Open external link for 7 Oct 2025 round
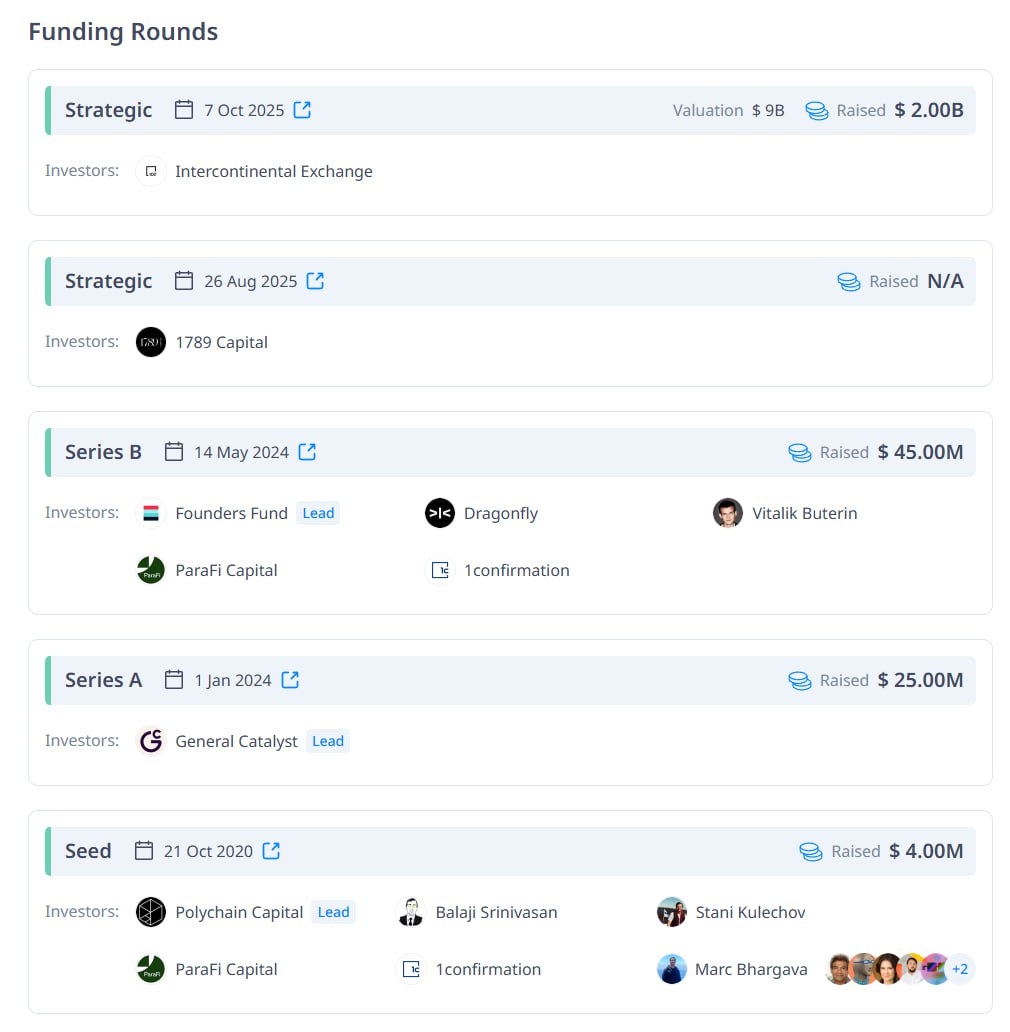Viewport: 1010px width, 1032px height. [302, 110]
